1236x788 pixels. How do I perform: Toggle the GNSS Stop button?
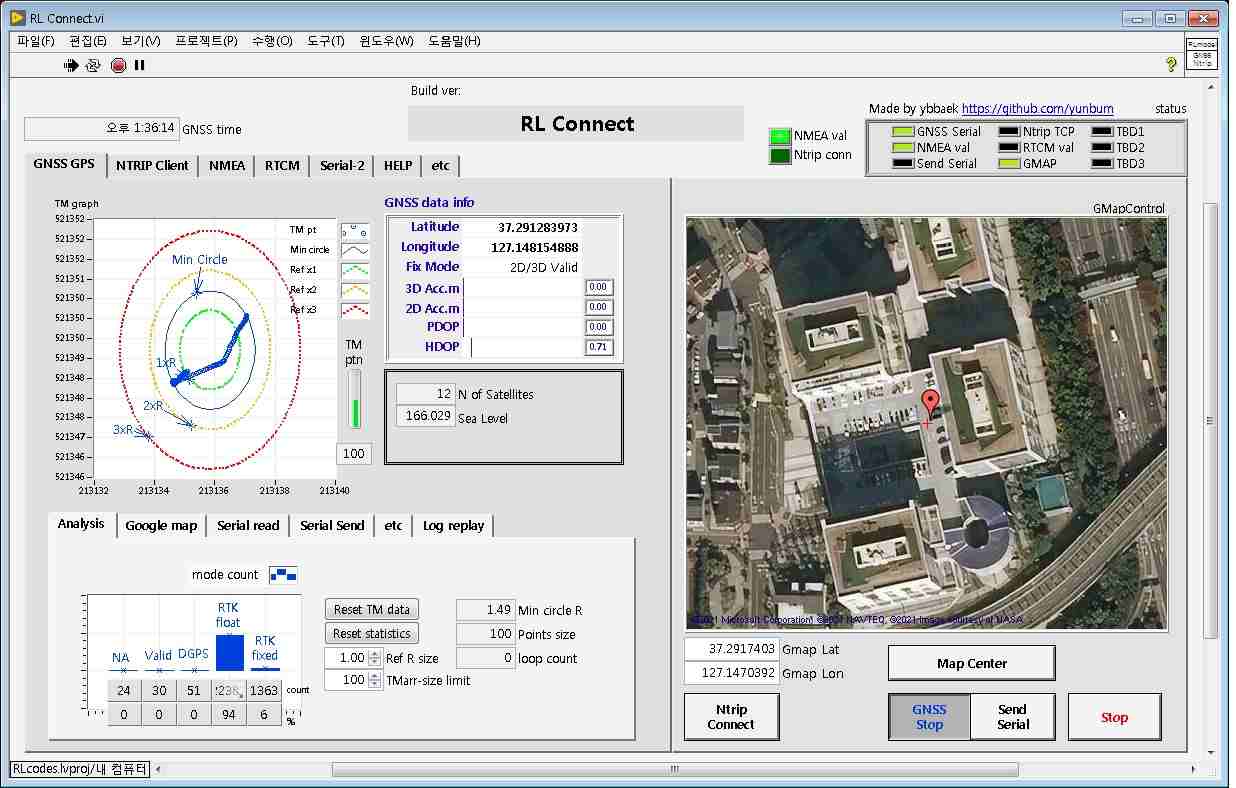tap(929, 717)
